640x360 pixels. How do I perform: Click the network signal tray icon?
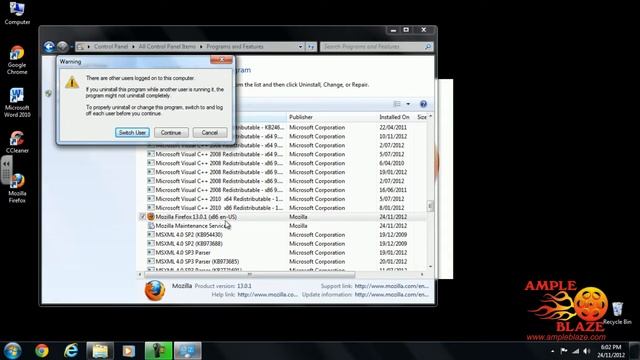576,351
